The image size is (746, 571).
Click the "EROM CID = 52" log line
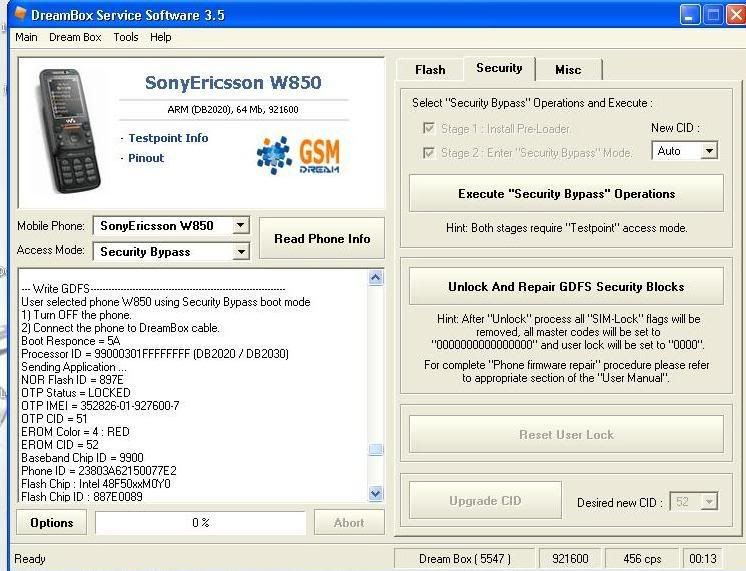point(59,444)
